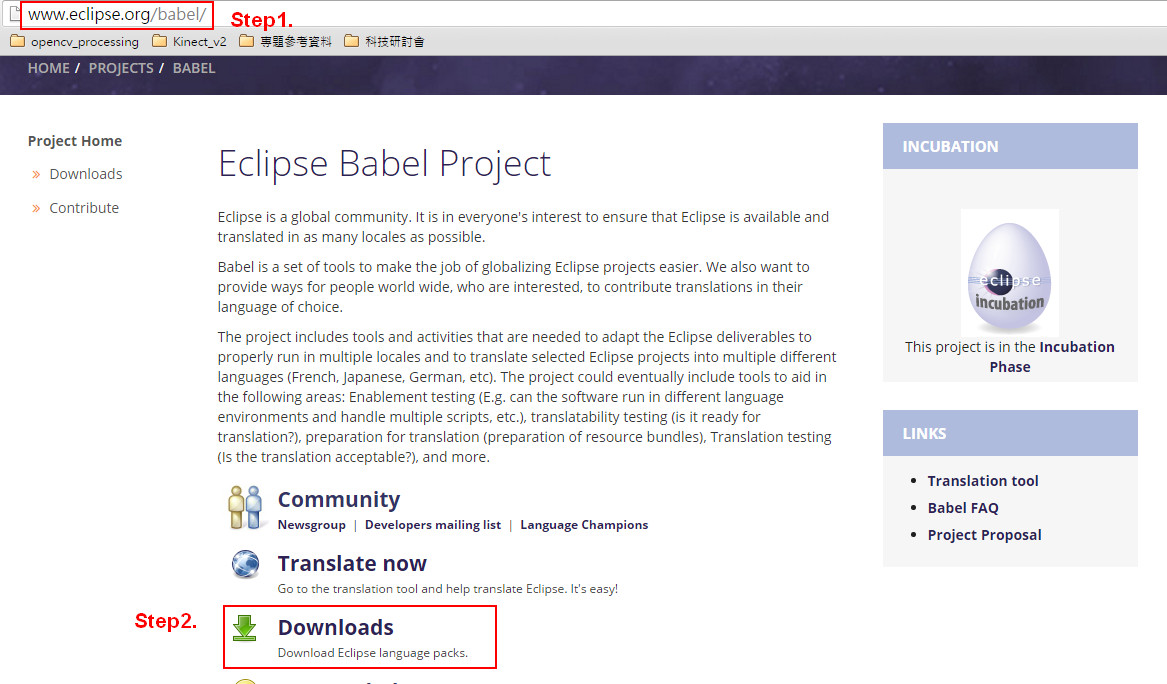Open the 專題參考資料 bookmark folder
This screenshot has width=1167, height=684.
[285, 42]
